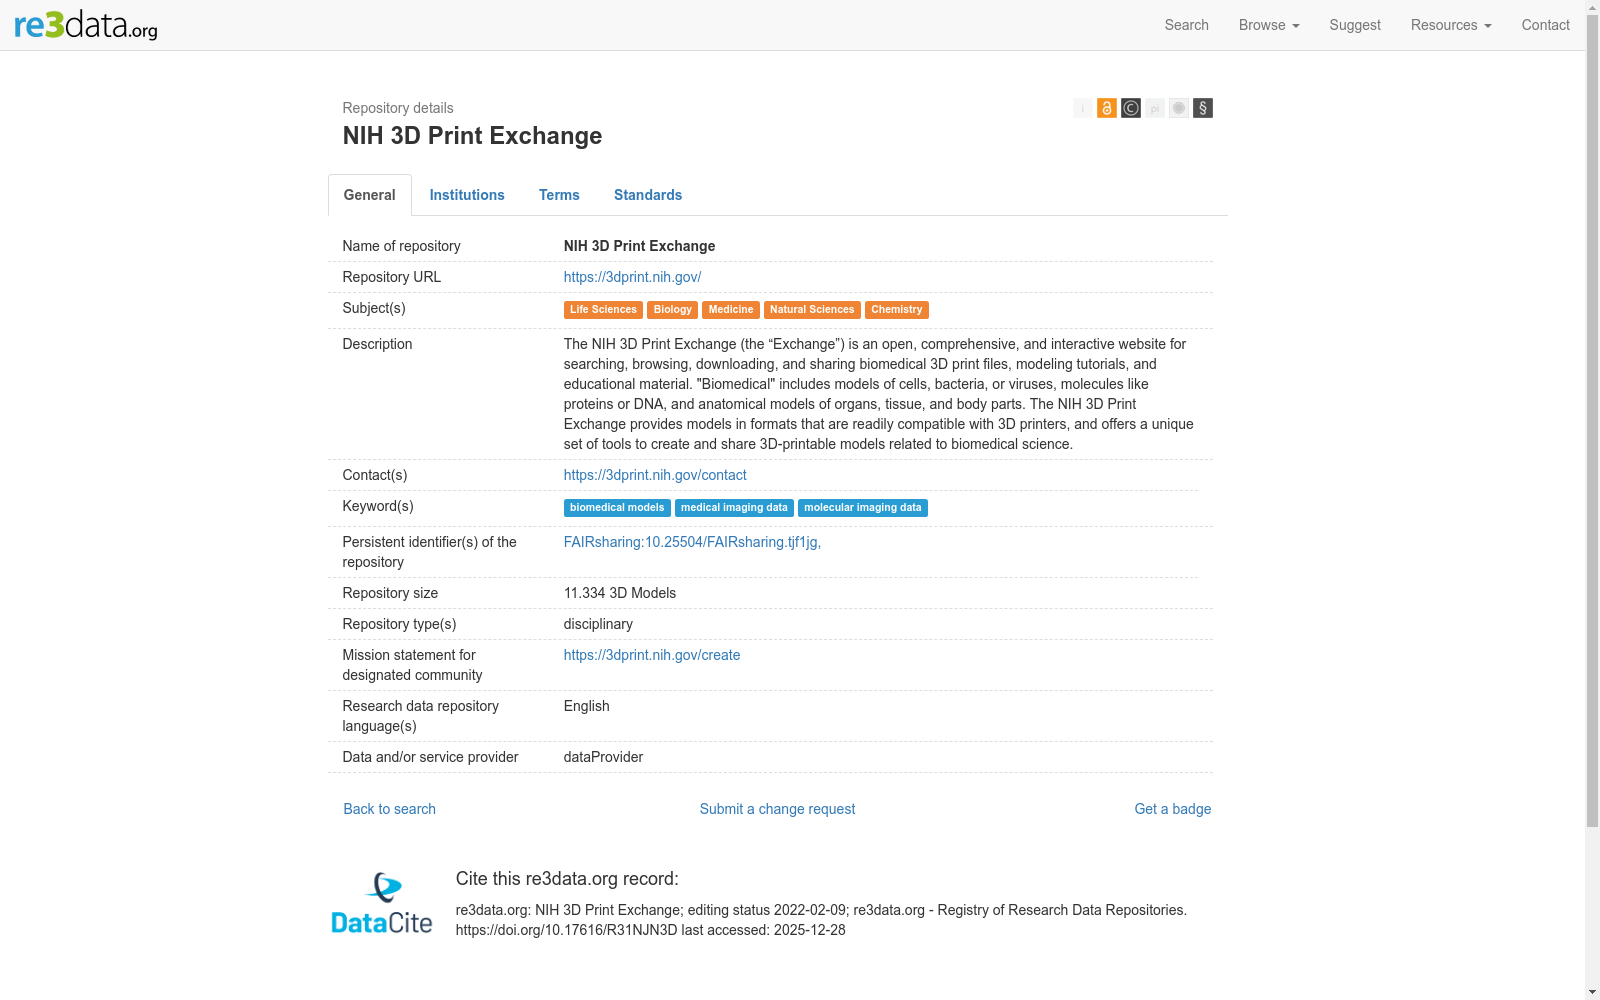Click the 'molecular imaging data' keyword tag
This screenshot has width=1600, height=1000.
click(863, 508)
